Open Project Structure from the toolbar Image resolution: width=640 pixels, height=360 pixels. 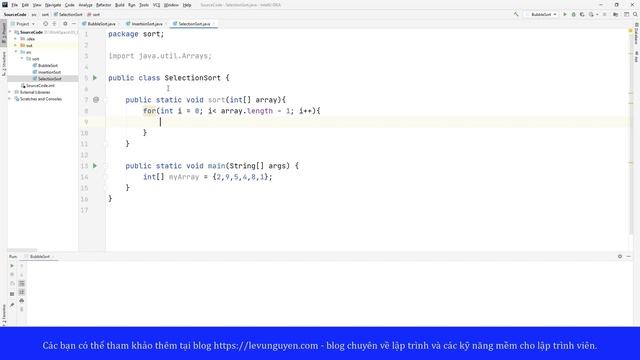click(x=616, y=14)
